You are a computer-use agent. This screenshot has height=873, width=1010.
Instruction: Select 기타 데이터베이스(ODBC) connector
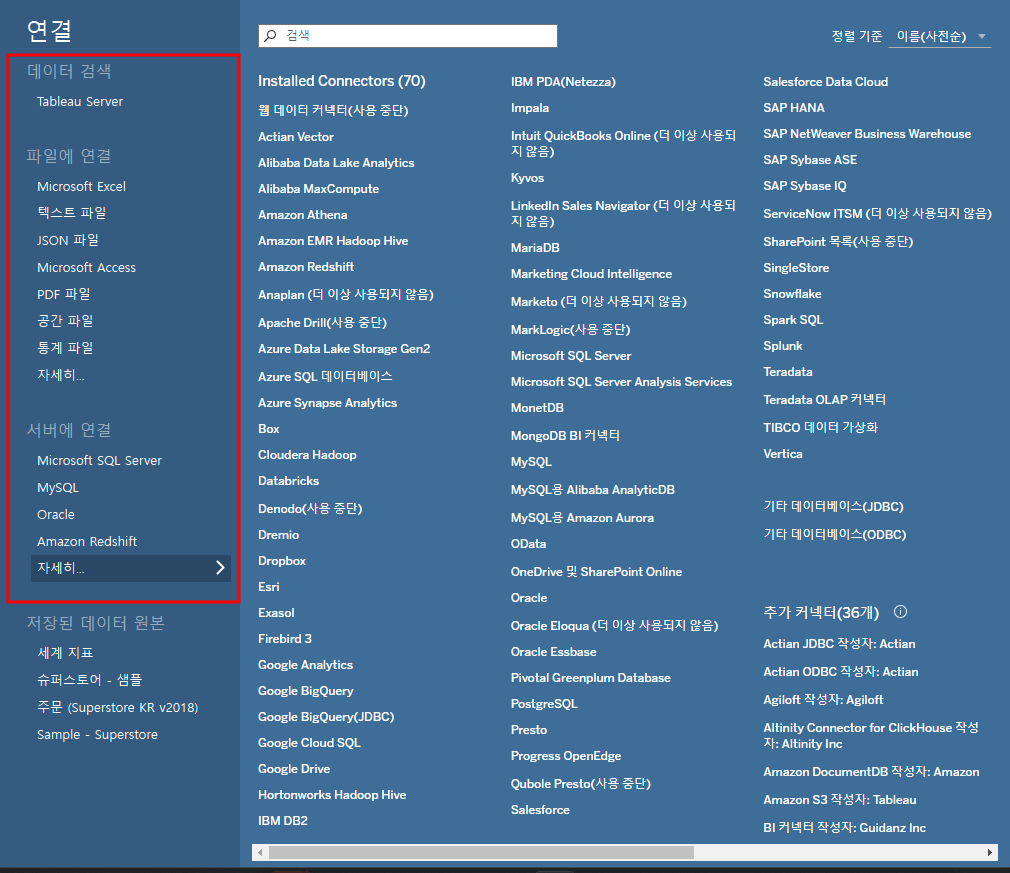point(834,534)
